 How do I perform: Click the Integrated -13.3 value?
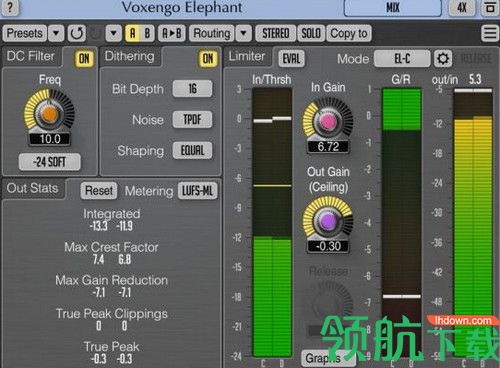point(99,226)
